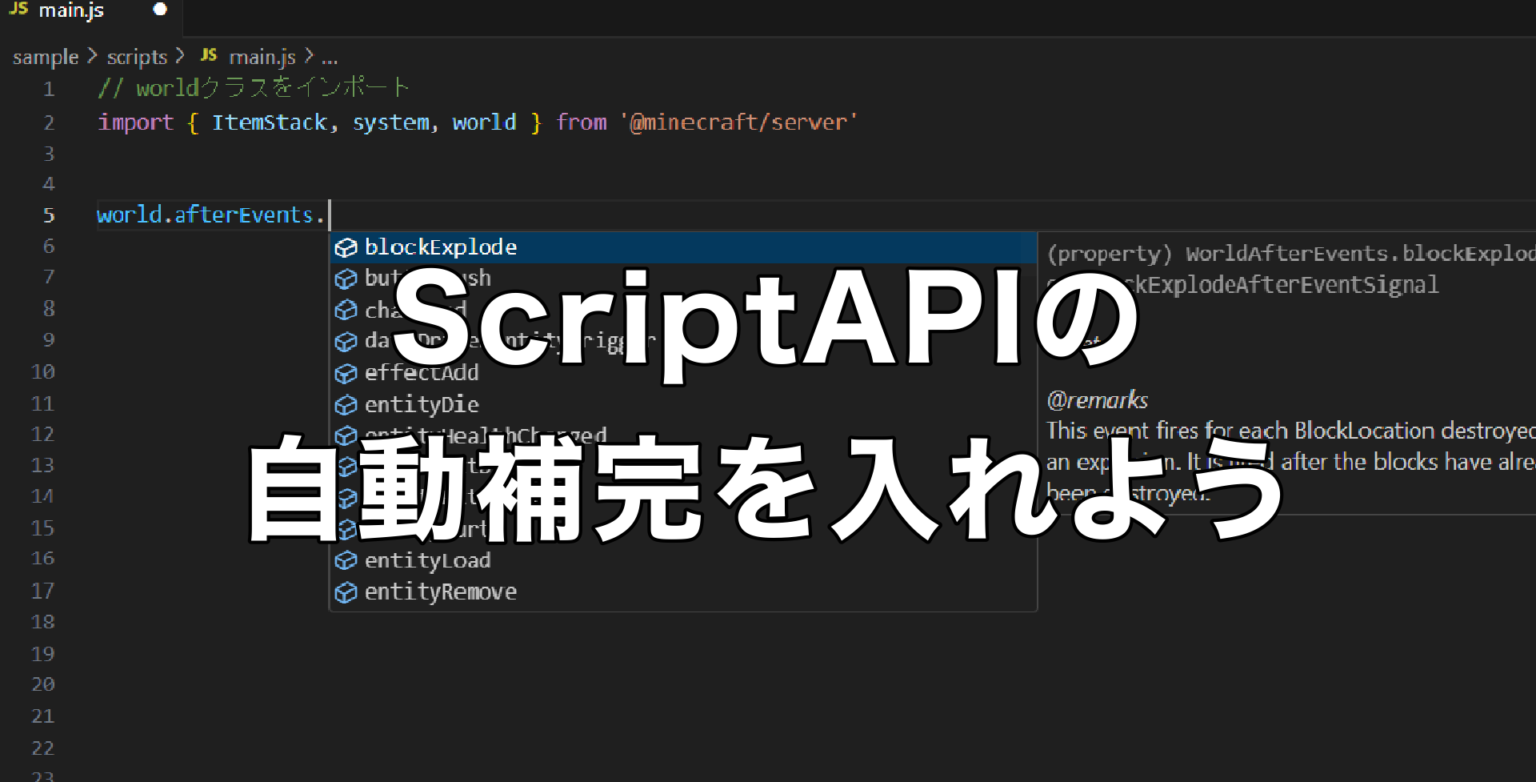This screenshot has width=1536, height=782.
Task: Click the entityRemove property icon
Action: coord(345,591)
